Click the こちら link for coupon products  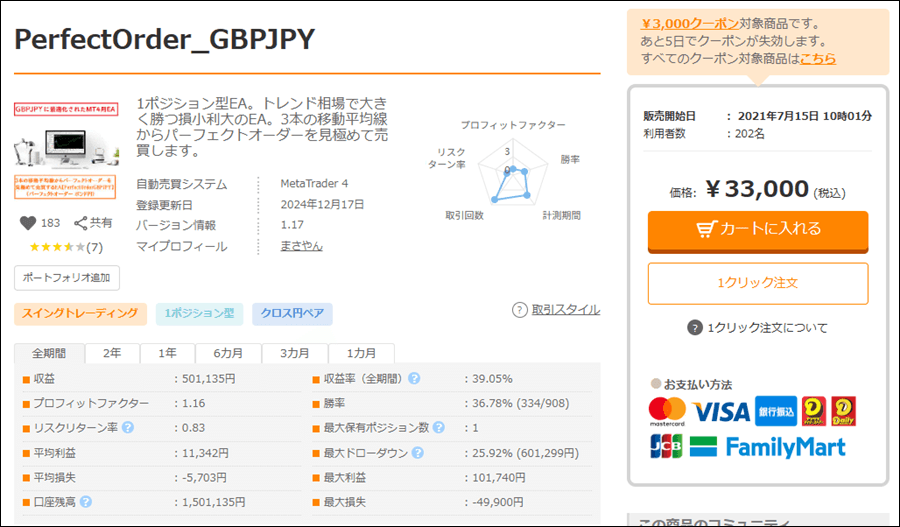coord(818,59)
